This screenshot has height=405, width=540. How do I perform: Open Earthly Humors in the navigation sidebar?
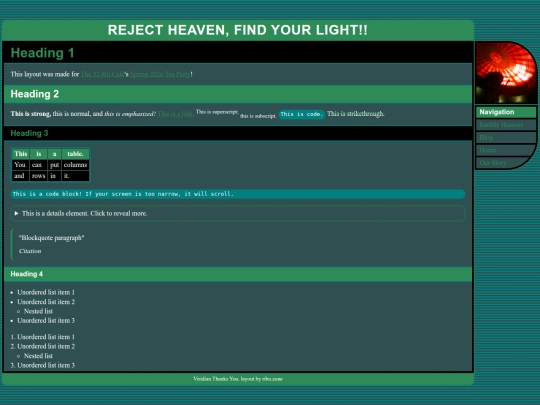coord(501,125)
